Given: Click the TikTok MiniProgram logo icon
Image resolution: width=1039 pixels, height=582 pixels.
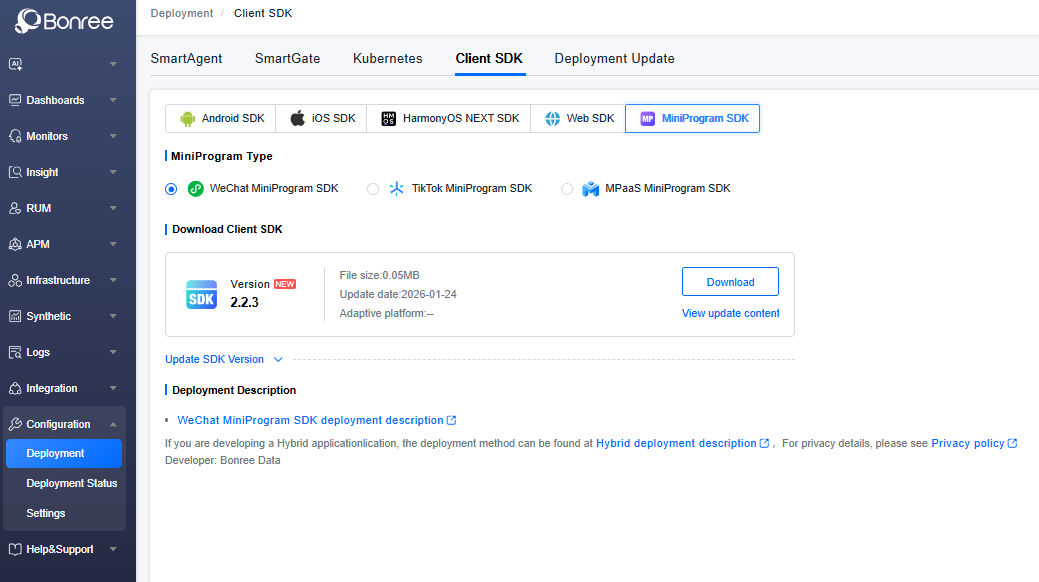Looking at the screenshot, I should (x=396, y=189).
